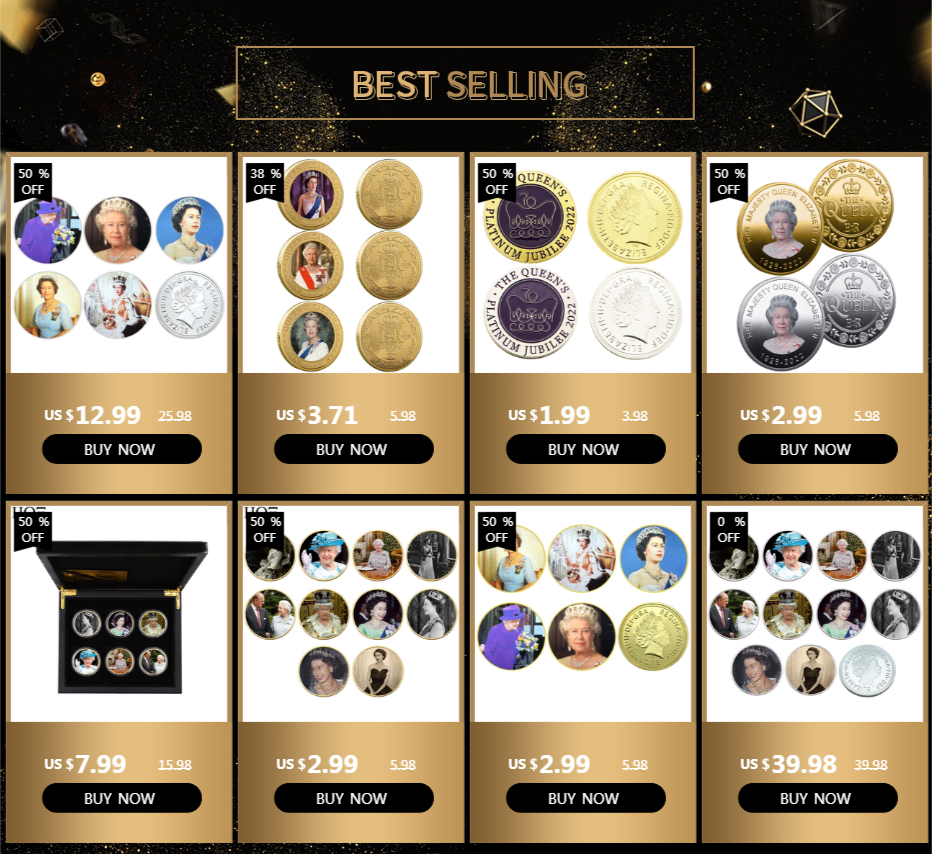This screenshot has width=932, height=854.
Task: Open the black coin gift box product image
Action: [x=119, y=614]
